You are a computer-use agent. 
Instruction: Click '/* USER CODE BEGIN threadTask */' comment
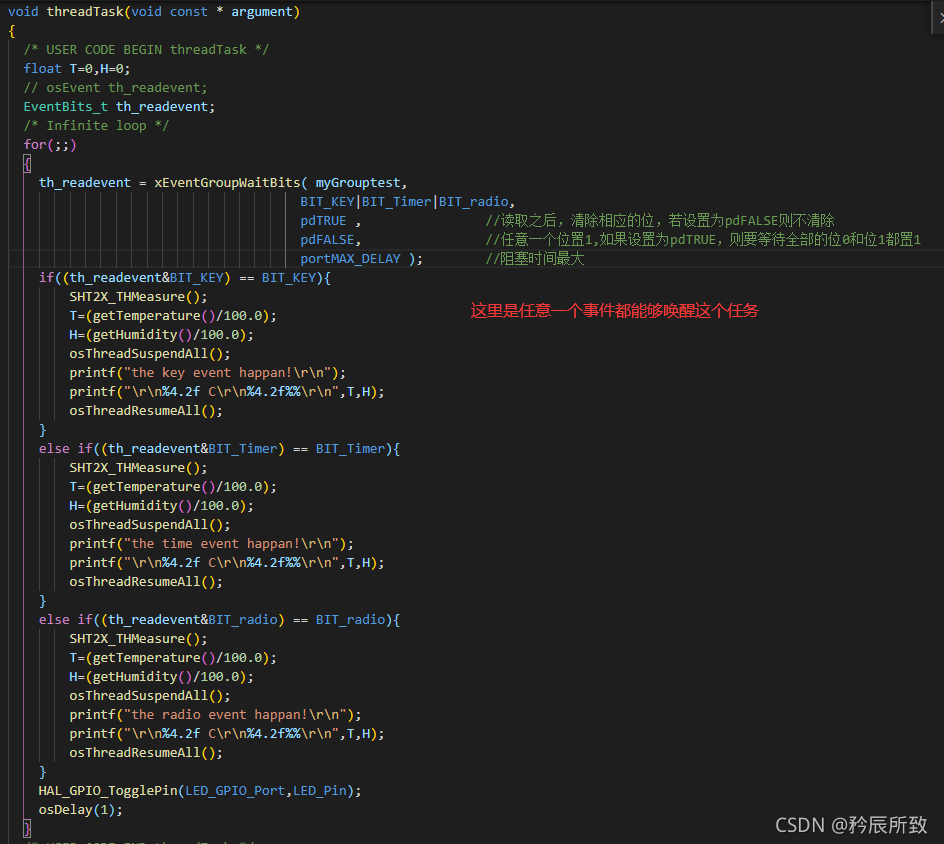tap(146, 49)
